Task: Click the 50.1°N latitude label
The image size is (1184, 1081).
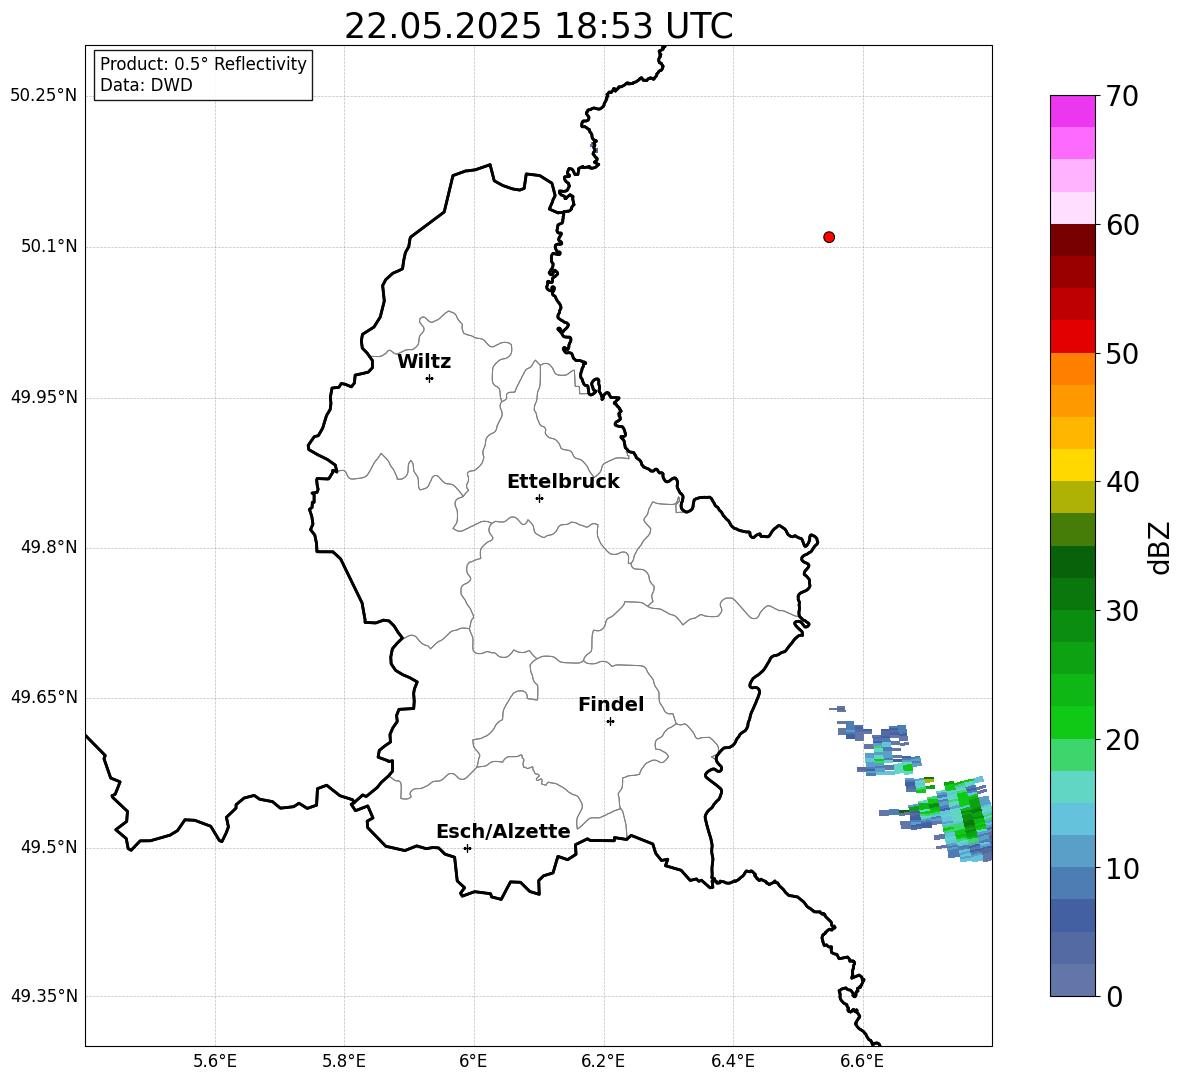Action: (x=49, y=247)
